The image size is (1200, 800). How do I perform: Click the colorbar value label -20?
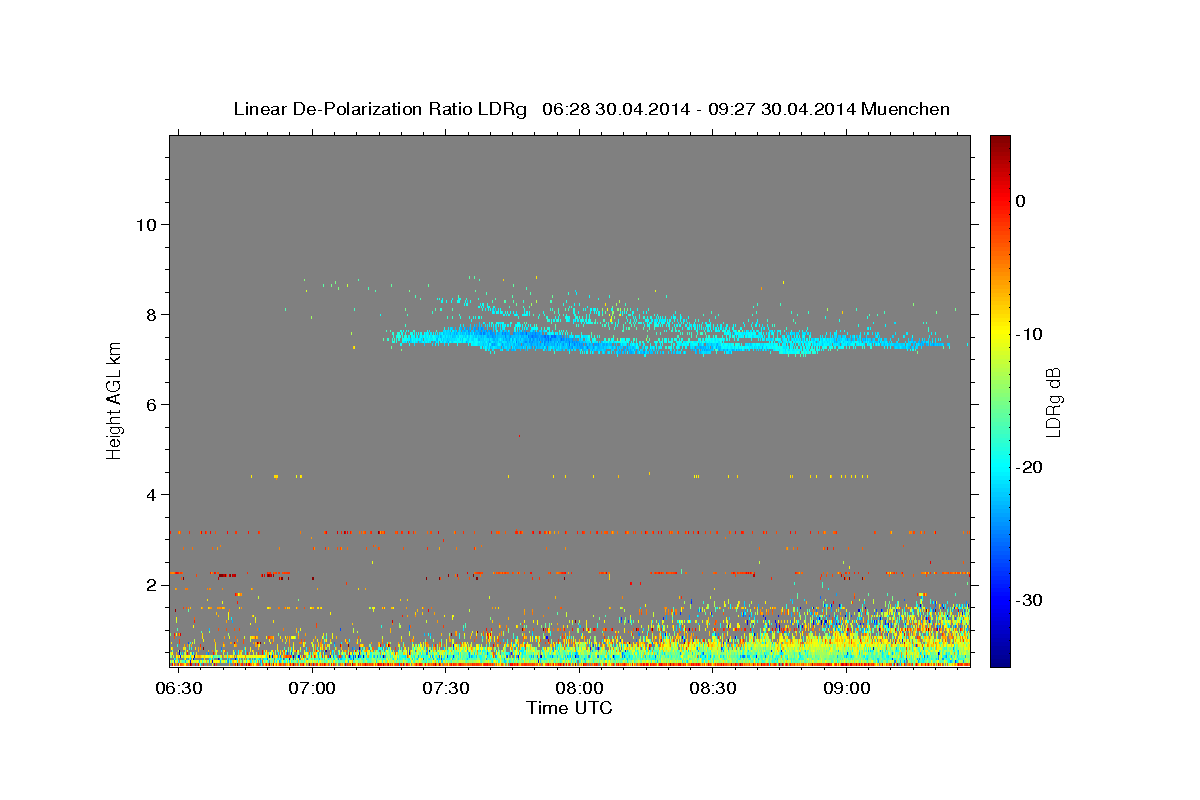(1029, 467)
